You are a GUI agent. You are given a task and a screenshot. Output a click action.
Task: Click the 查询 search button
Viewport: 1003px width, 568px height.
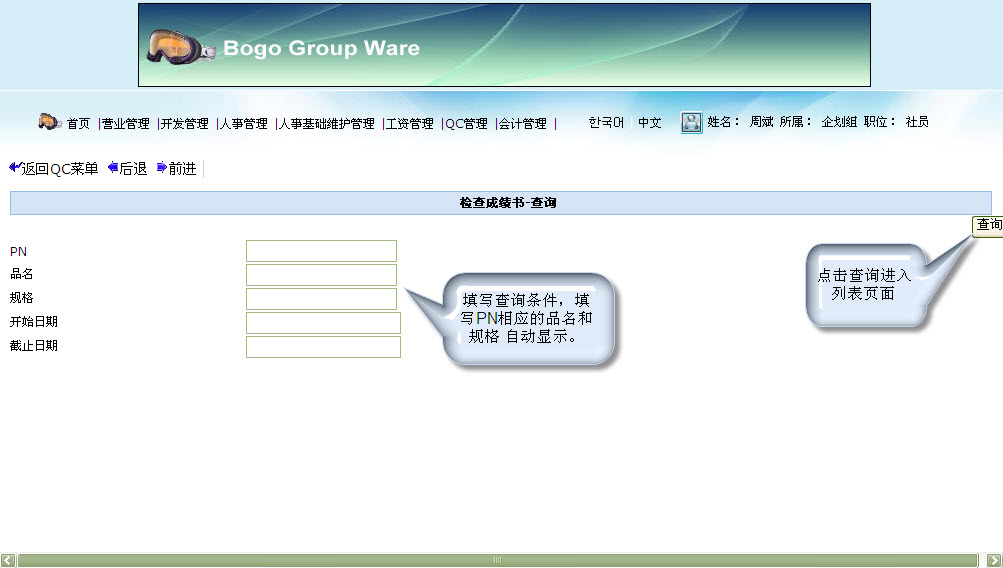click(x=988, y=225)
